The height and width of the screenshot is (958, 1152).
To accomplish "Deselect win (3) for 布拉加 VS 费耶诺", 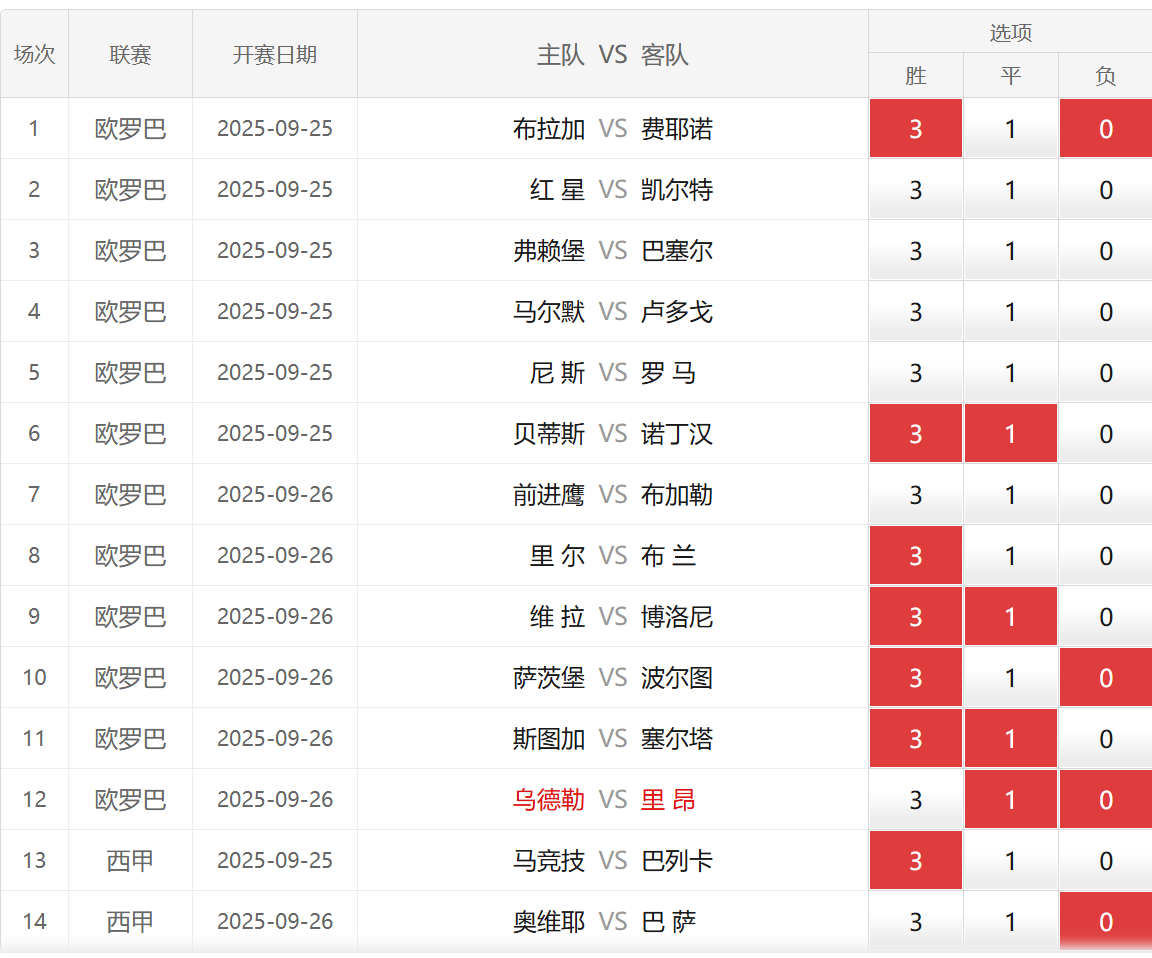I will tap(915, 129).
